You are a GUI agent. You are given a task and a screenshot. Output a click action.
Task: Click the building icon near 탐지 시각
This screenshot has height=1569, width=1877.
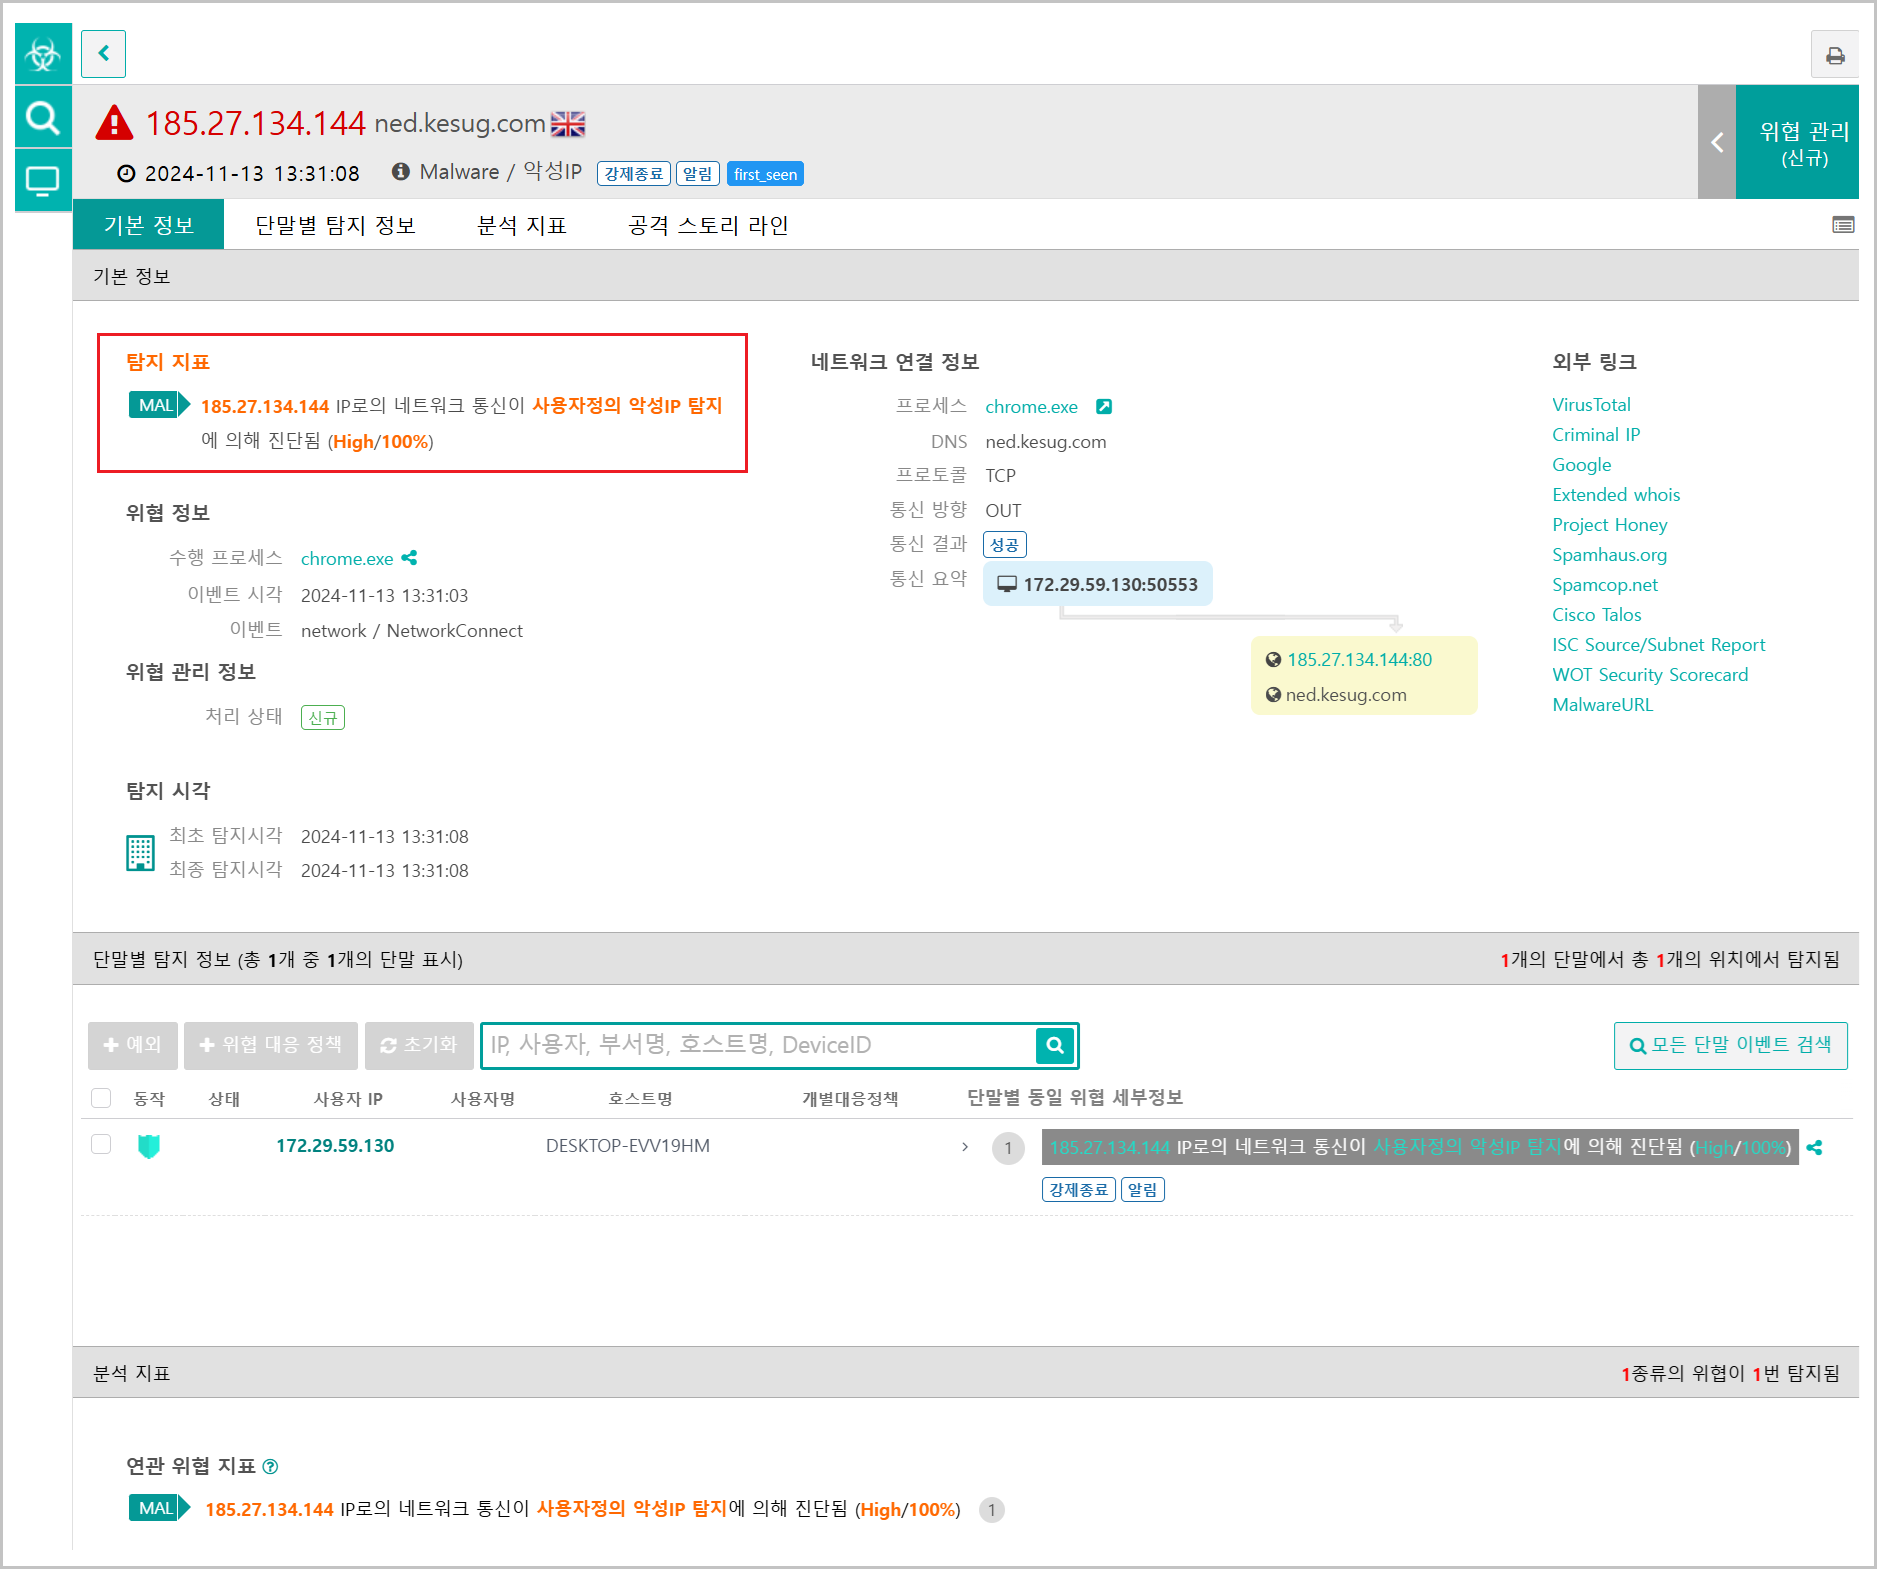[140, 853]
